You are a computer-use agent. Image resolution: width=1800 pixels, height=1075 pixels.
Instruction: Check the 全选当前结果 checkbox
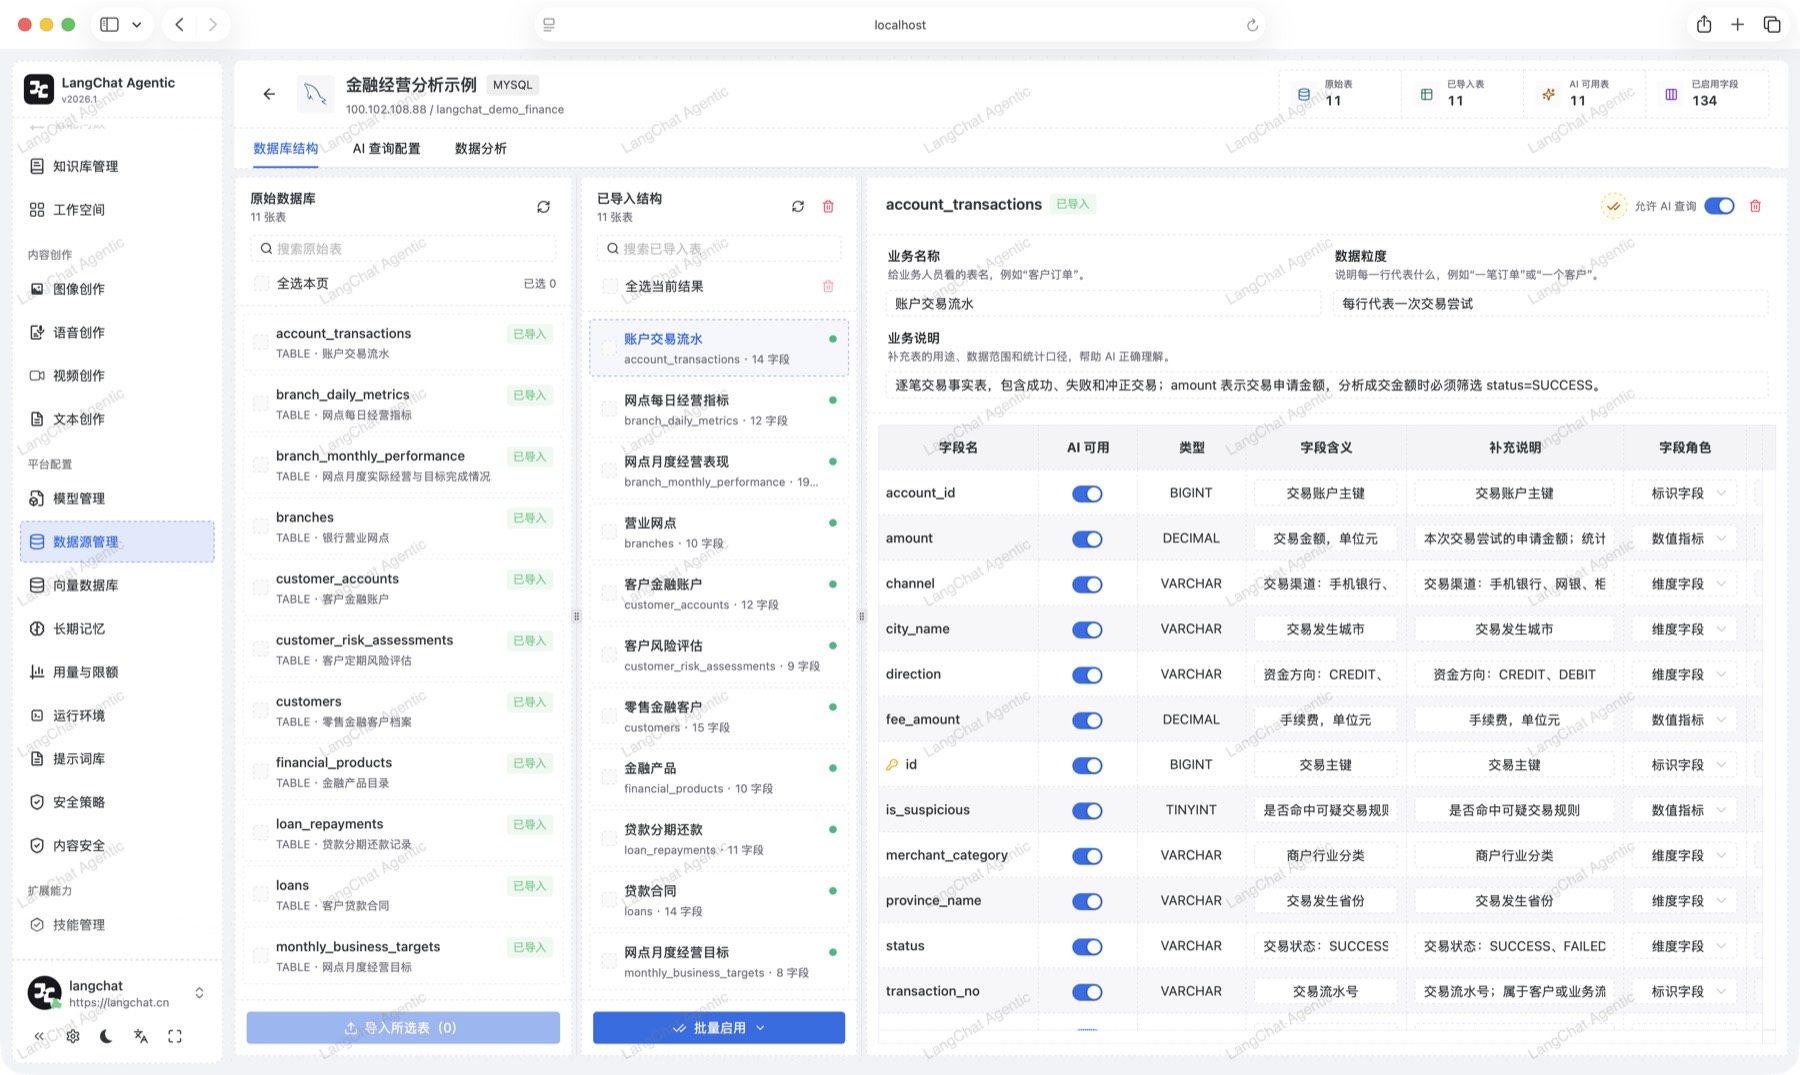coord(609,287)
